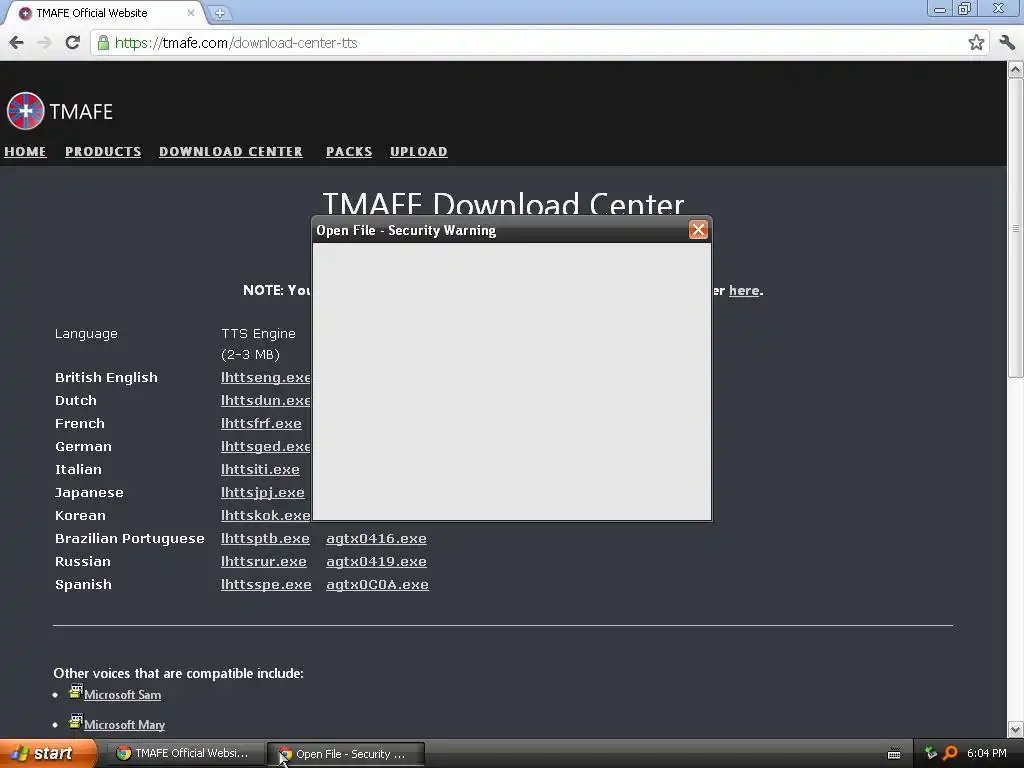Click the vertical scrollbar thumb

(1016, 228)
